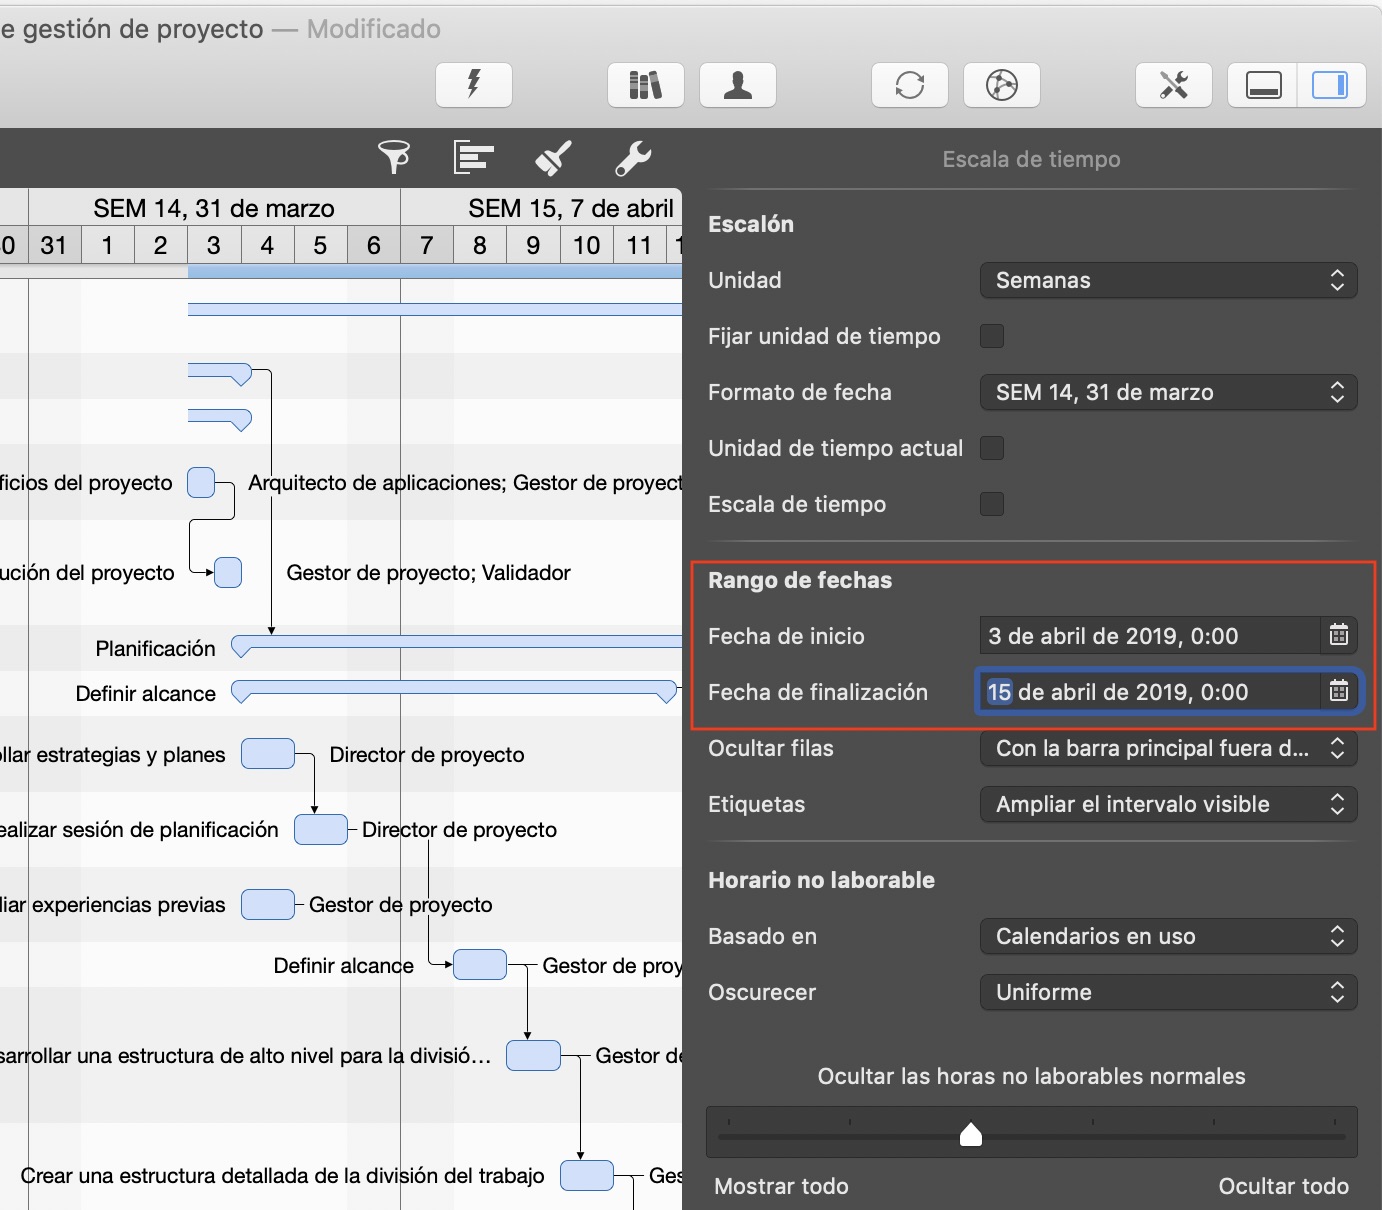The width and height of the screenshot is (1382, 1210).
Task: Click the Escala de tiempo panel title
Action: click(1030, 158)
